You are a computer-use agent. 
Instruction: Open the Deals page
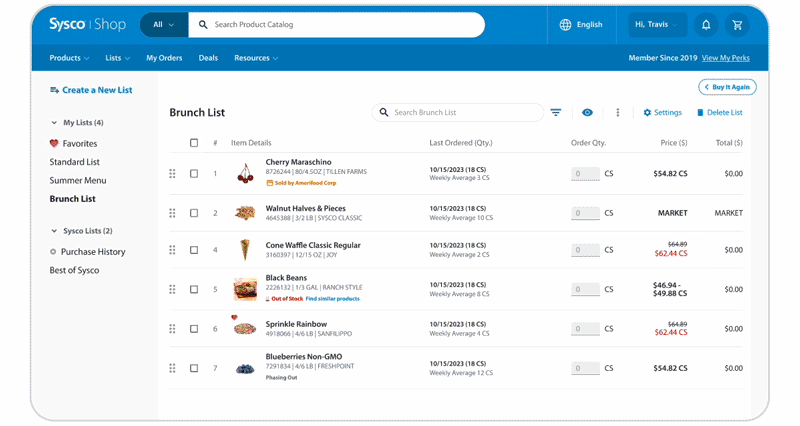tap(208, 58)
